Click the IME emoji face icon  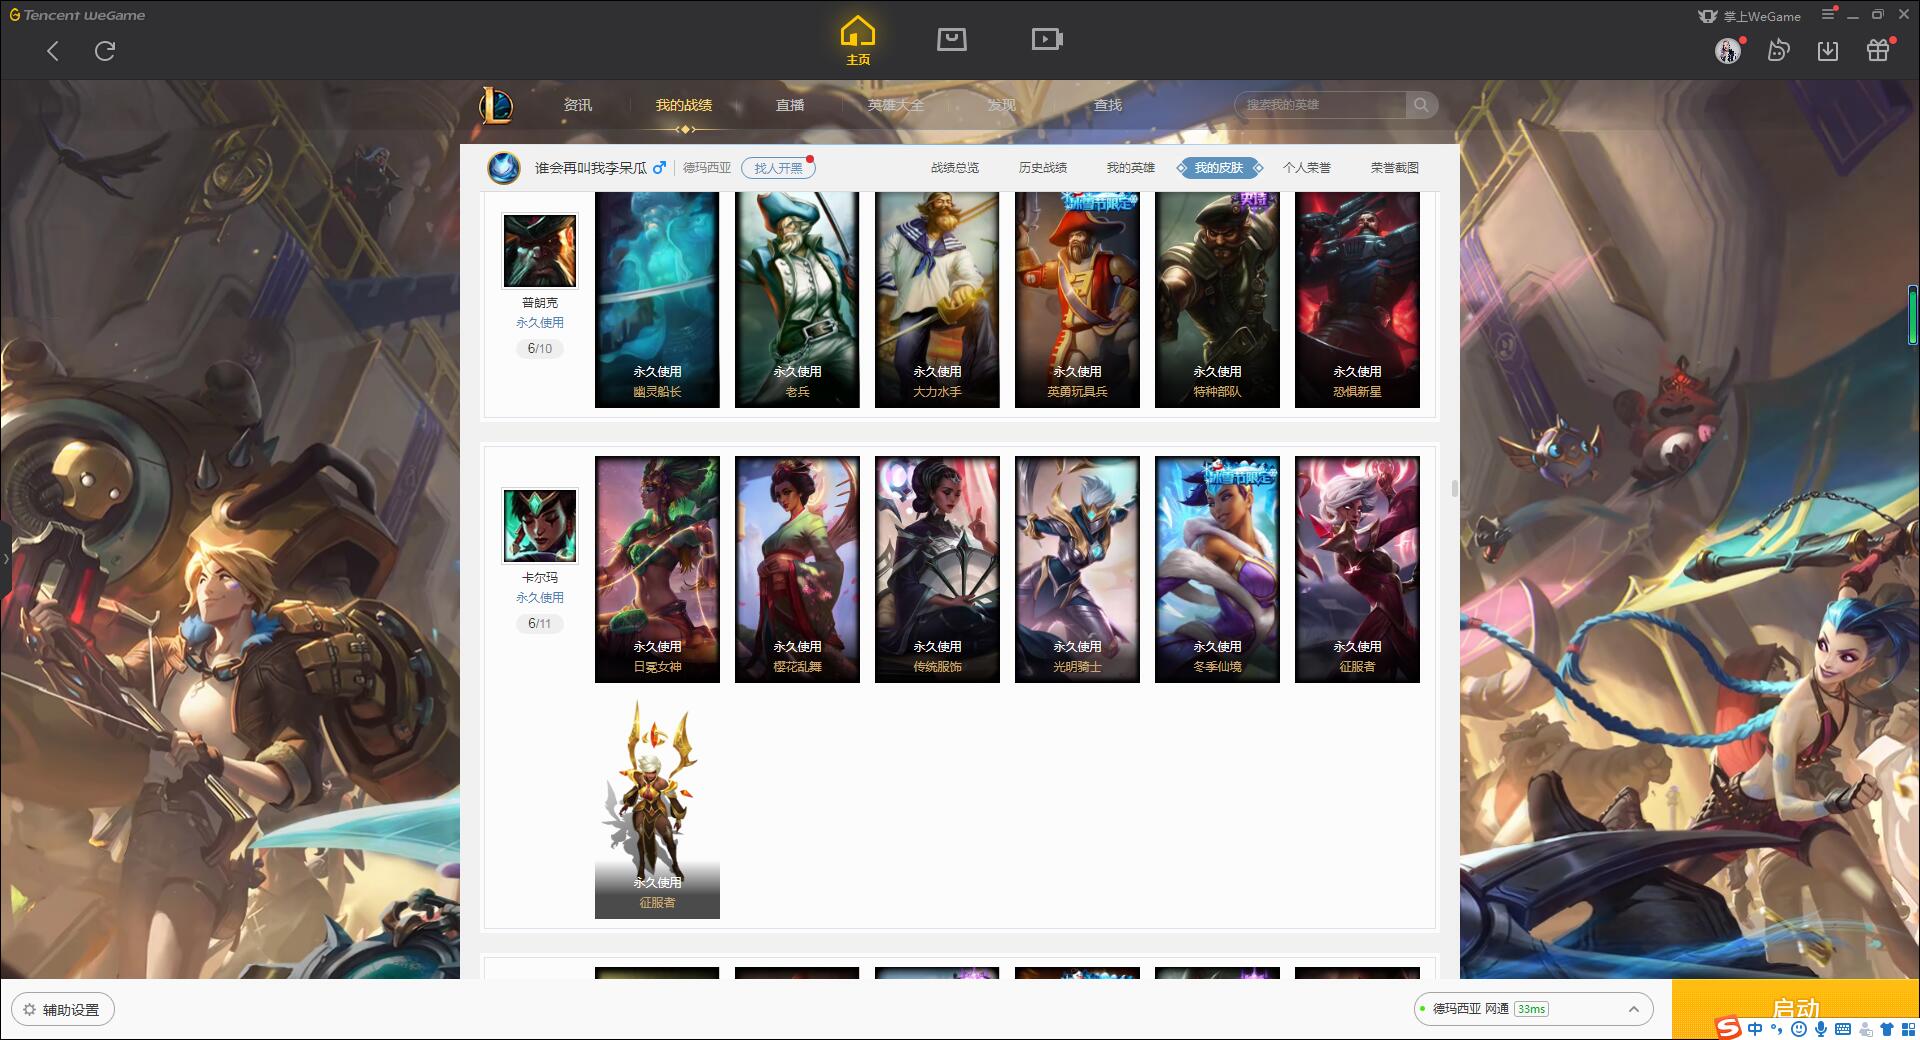click(x=1799, y=1029)
